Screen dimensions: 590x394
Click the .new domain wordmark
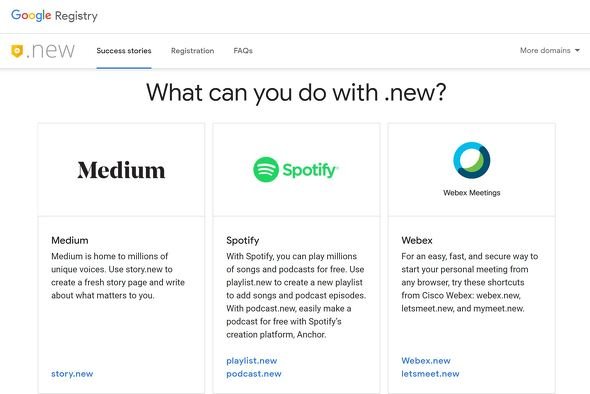(50, 51)
